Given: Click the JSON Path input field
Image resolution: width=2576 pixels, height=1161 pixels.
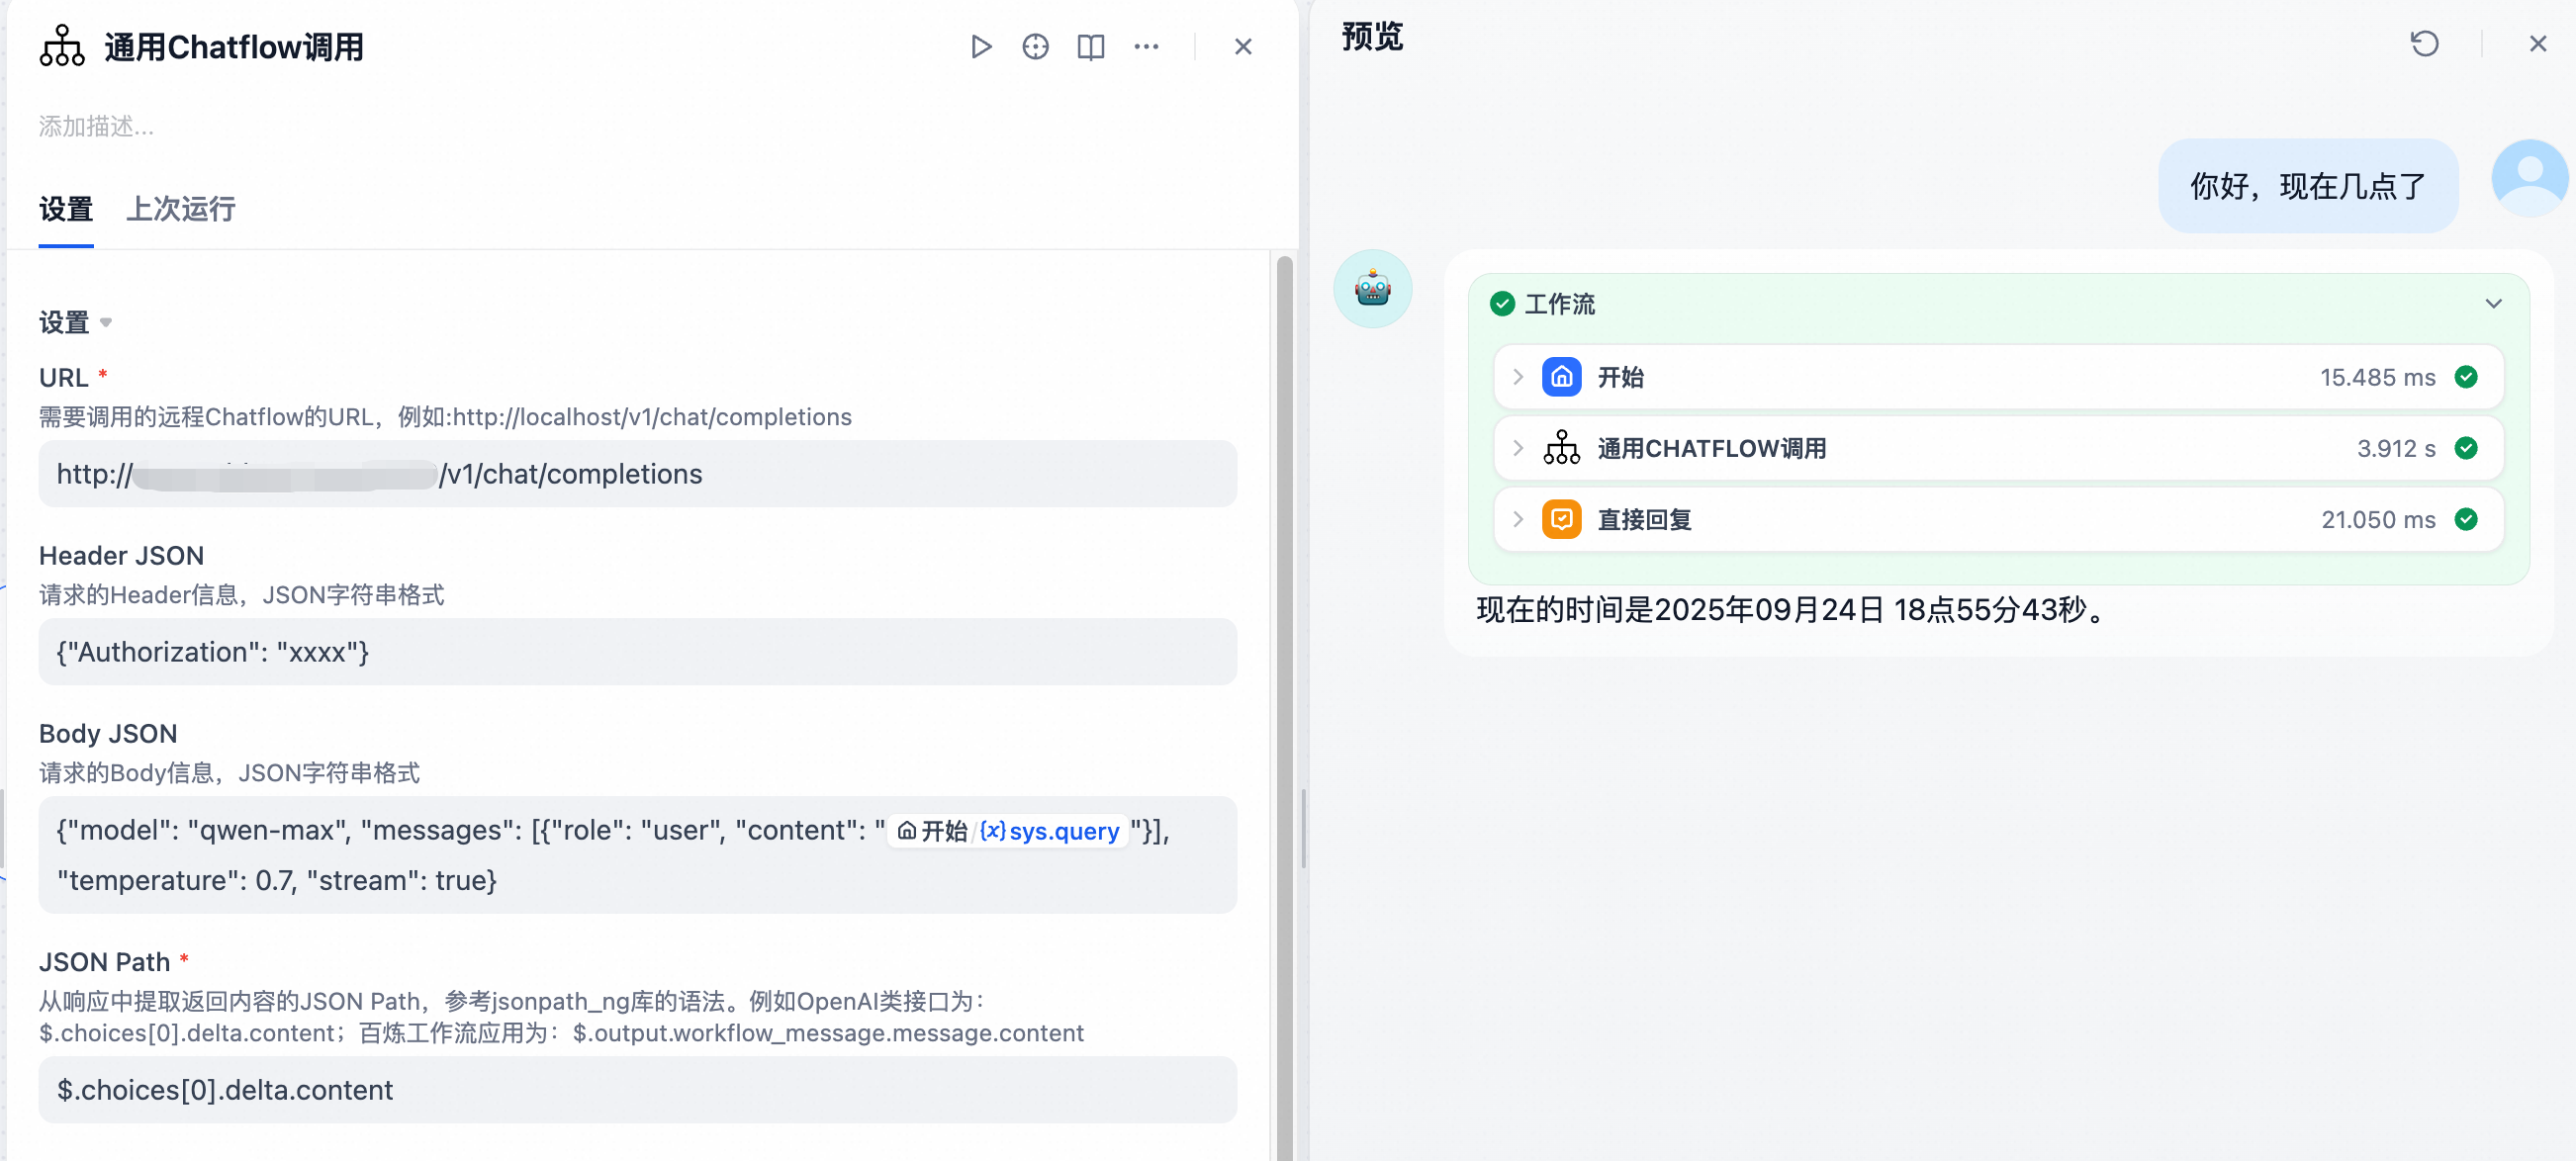Looking at the screenshot, I should click(637, 1089).
